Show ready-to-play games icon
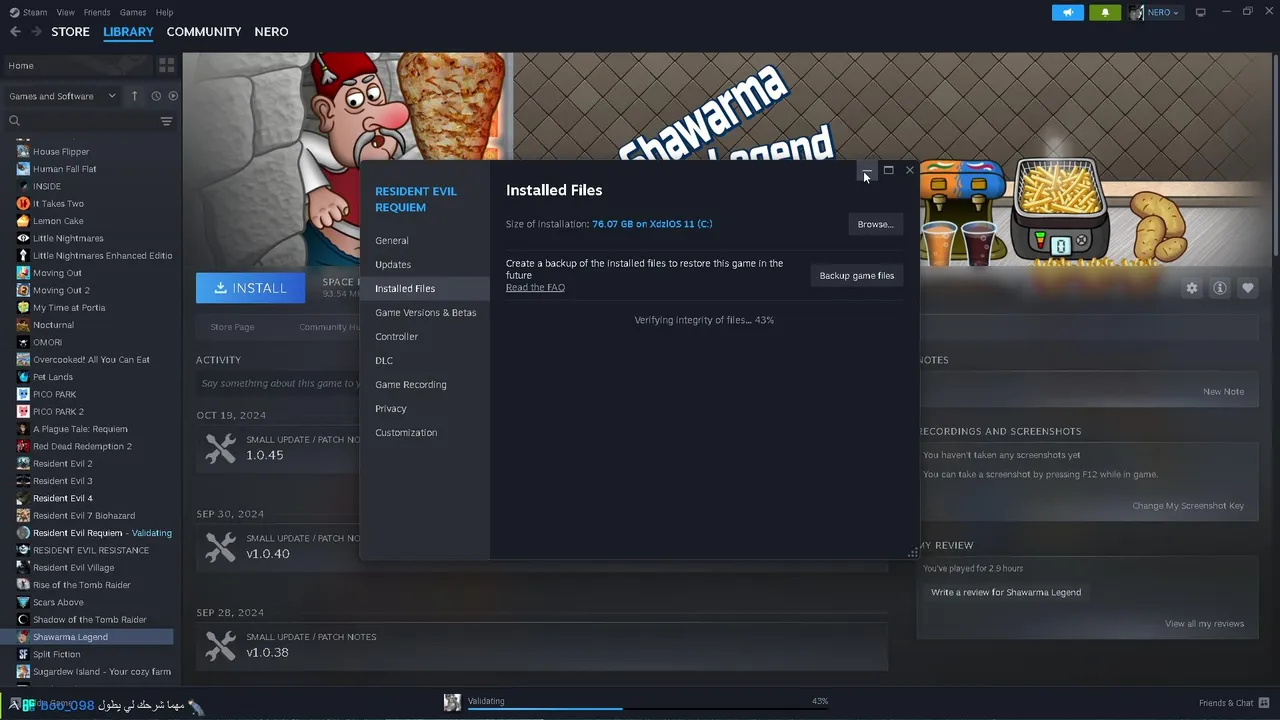Image resolution: width=1280 pixels, height=720 pixels. coord(173,96)
